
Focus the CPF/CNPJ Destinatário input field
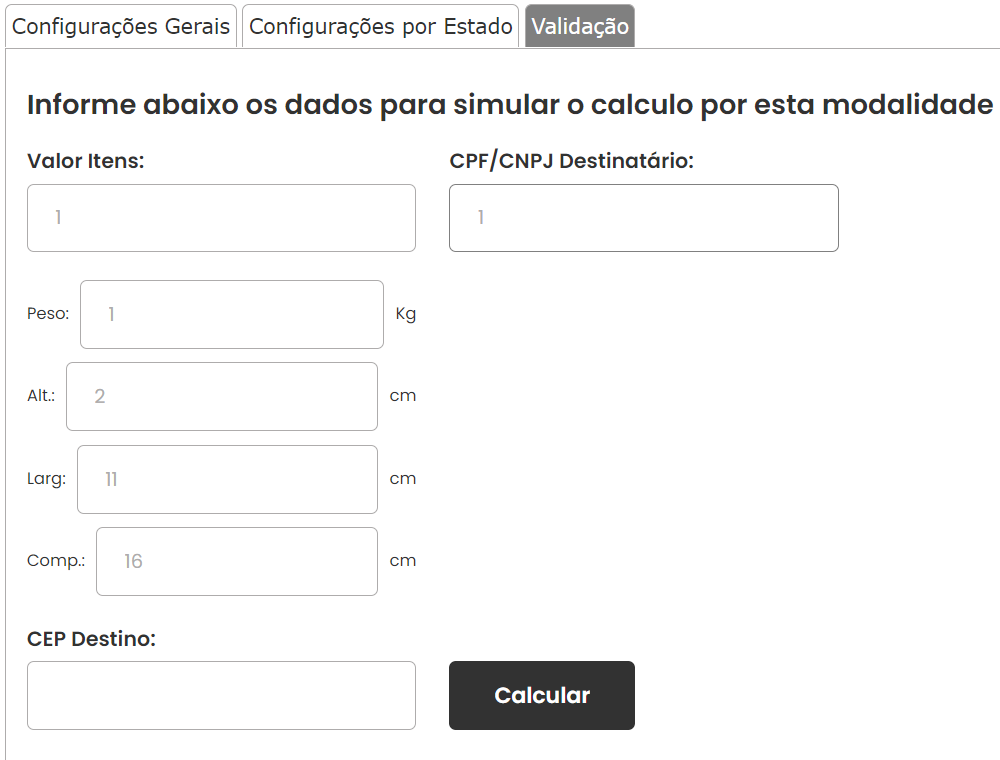click(x=643, y=218)
